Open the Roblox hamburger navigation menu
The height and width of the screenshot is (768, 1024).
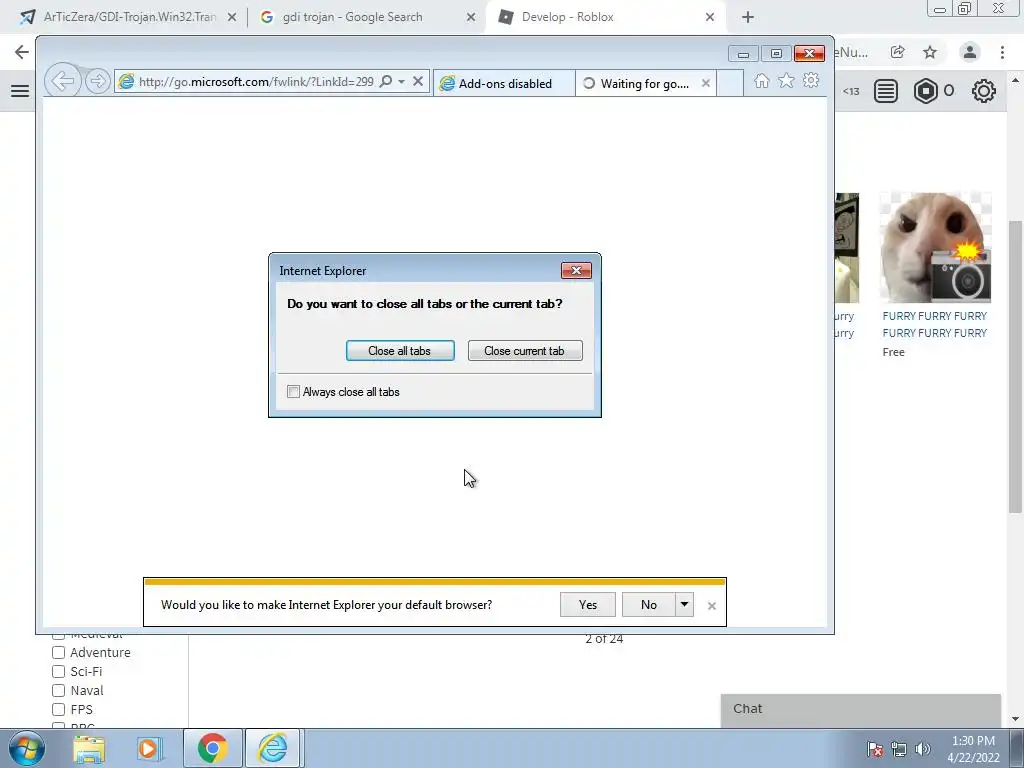[20, 91]
